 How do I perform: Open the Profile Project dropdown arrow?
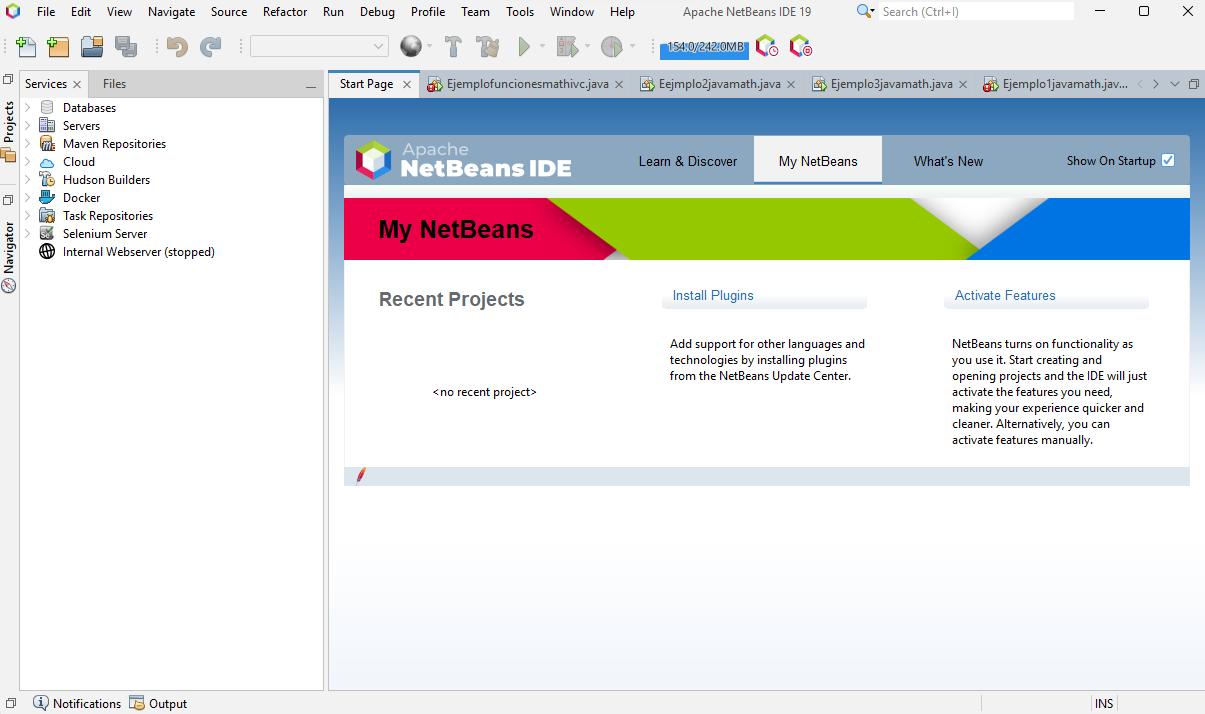(x=633, y=46)
